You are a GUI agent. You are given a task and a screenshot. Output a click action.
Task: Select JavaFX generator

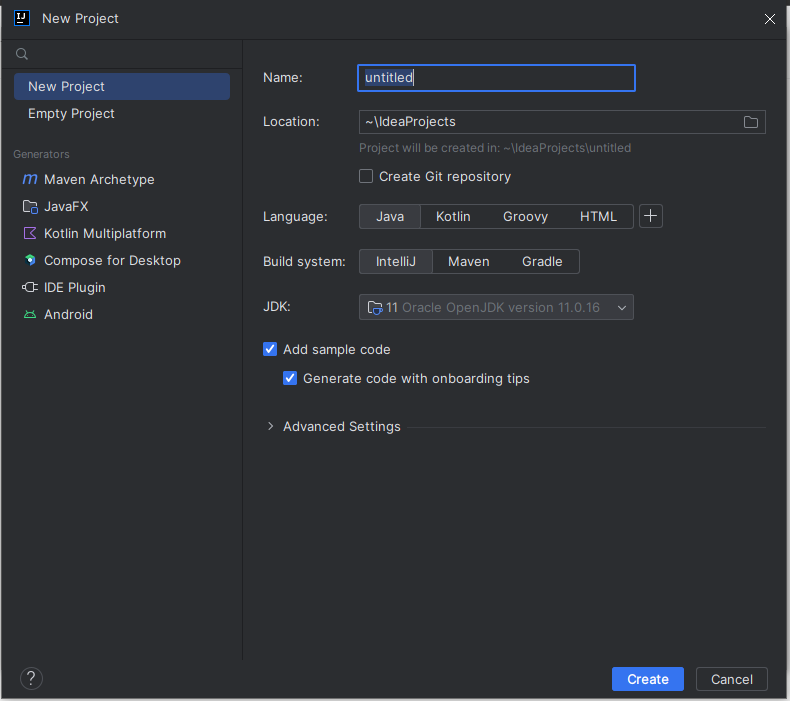(x=122, y=207)
